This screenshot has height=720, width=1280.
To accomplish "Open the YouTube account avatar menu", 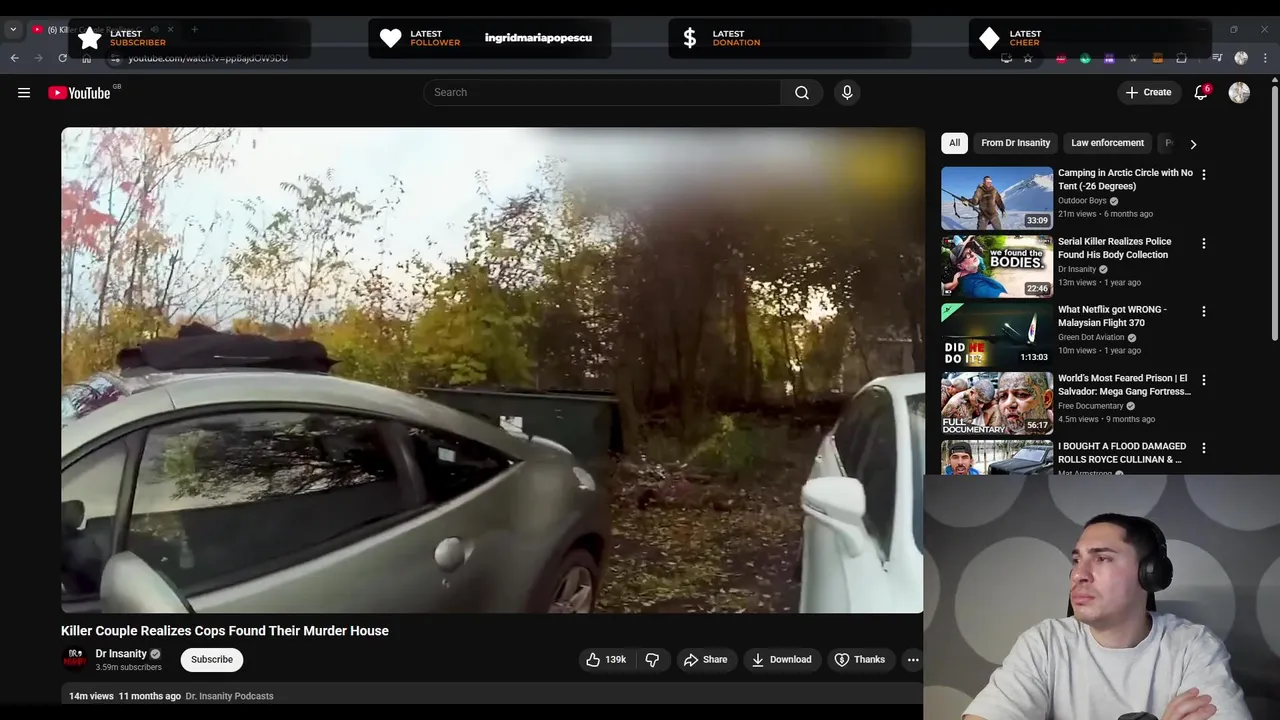I will coord(1239,93).
